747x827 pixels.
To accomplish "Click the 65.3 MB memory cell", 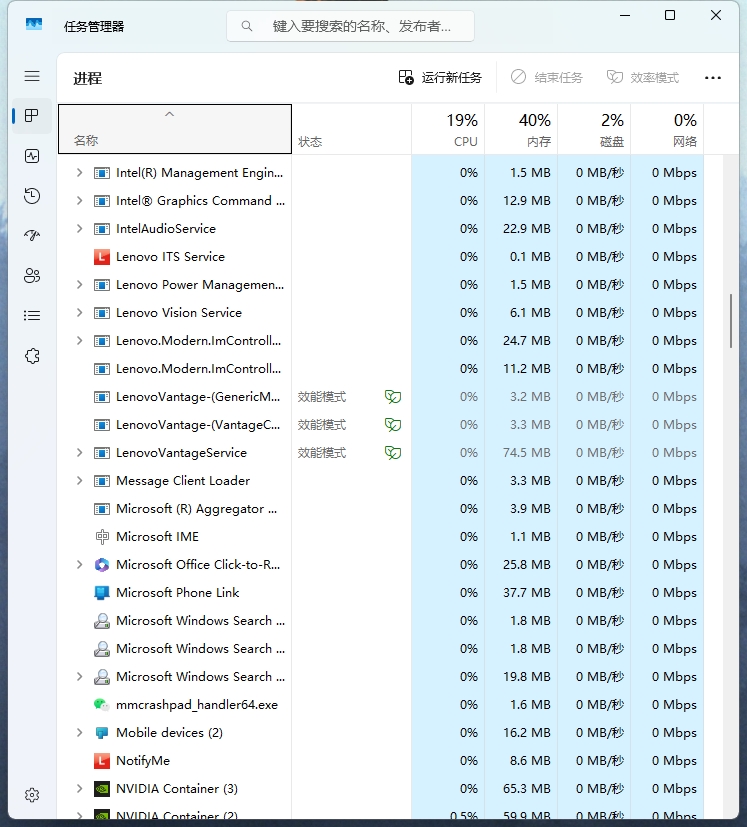I will click(521, 788).
